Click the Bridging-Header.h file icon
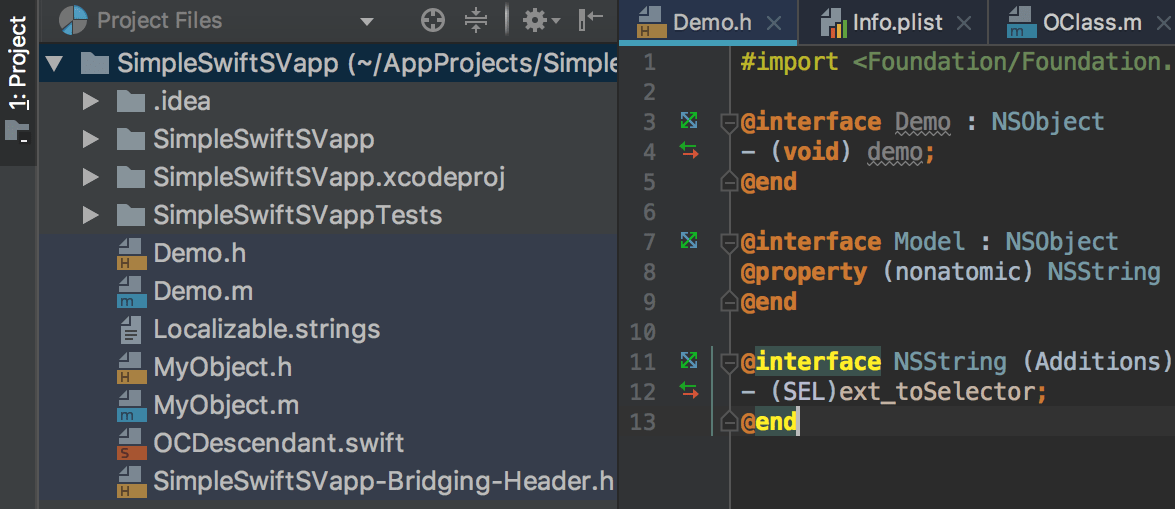 point(131,482)
